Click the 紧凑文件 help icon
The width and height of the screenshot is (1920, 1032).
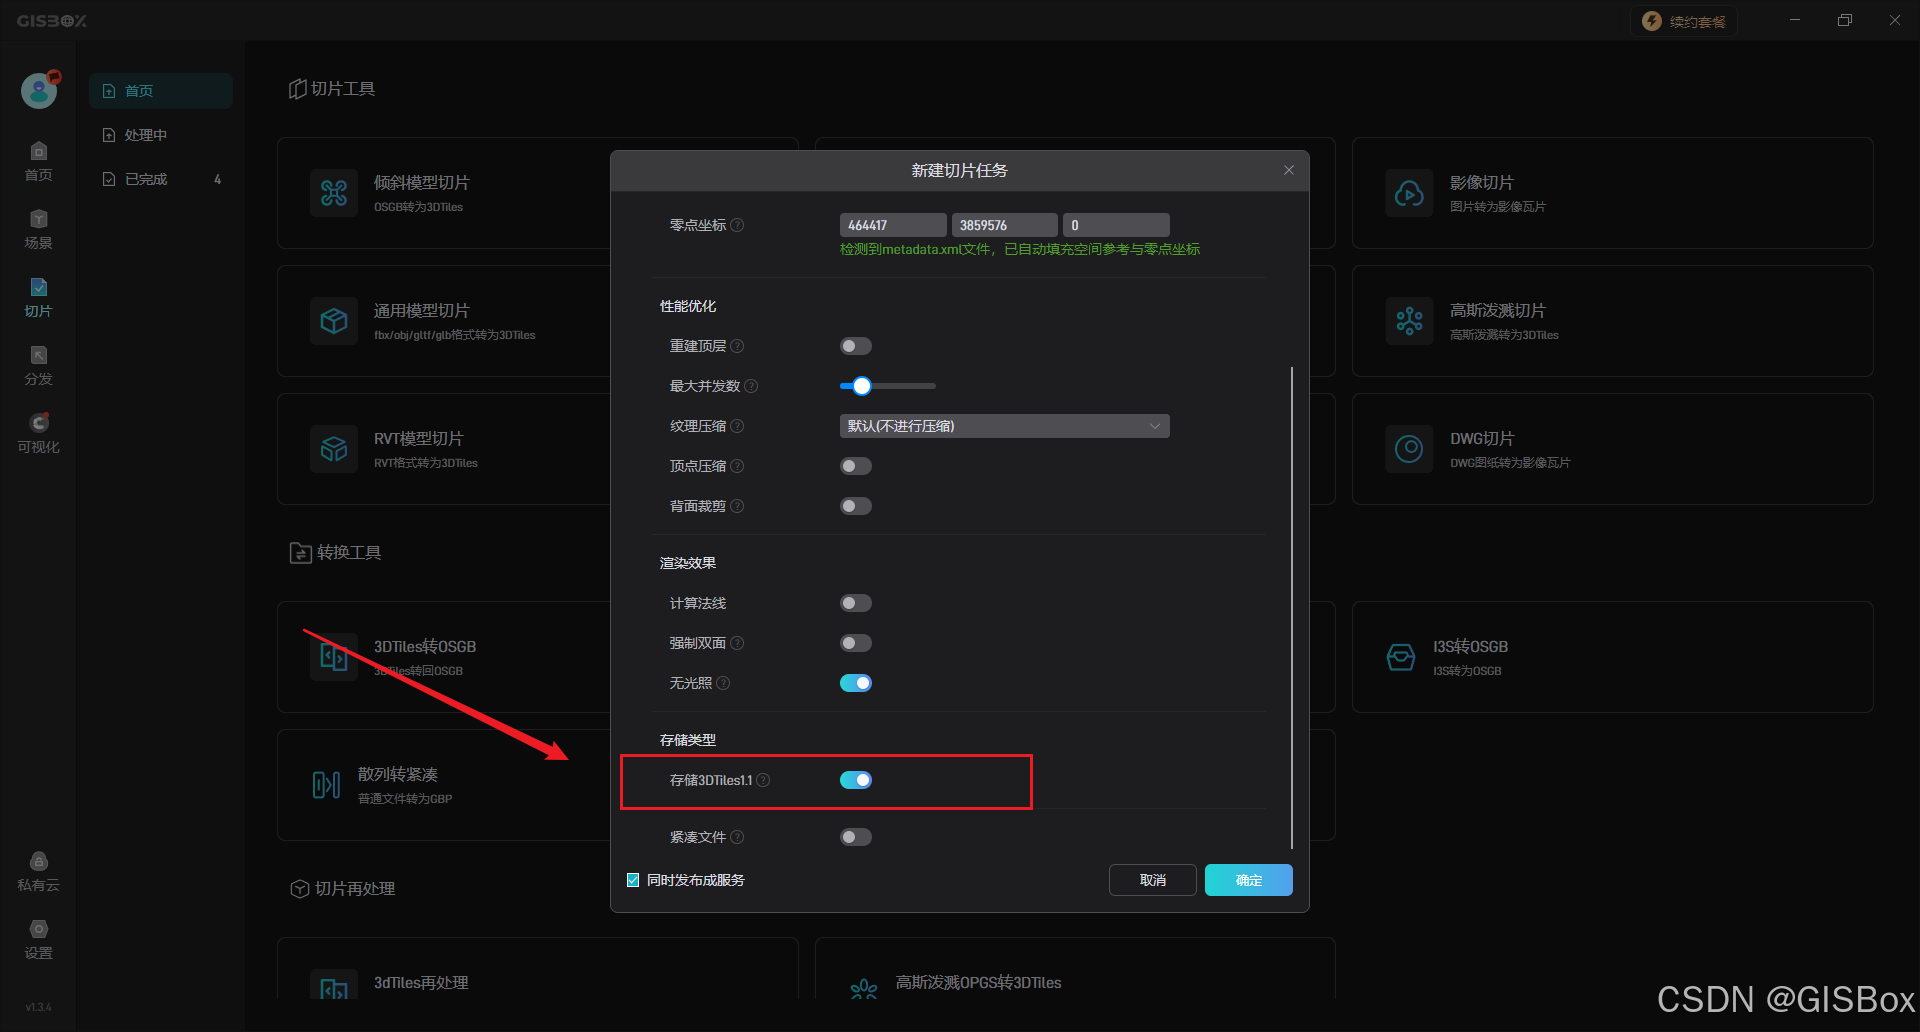pyautogui.click(x=737, y=837)
